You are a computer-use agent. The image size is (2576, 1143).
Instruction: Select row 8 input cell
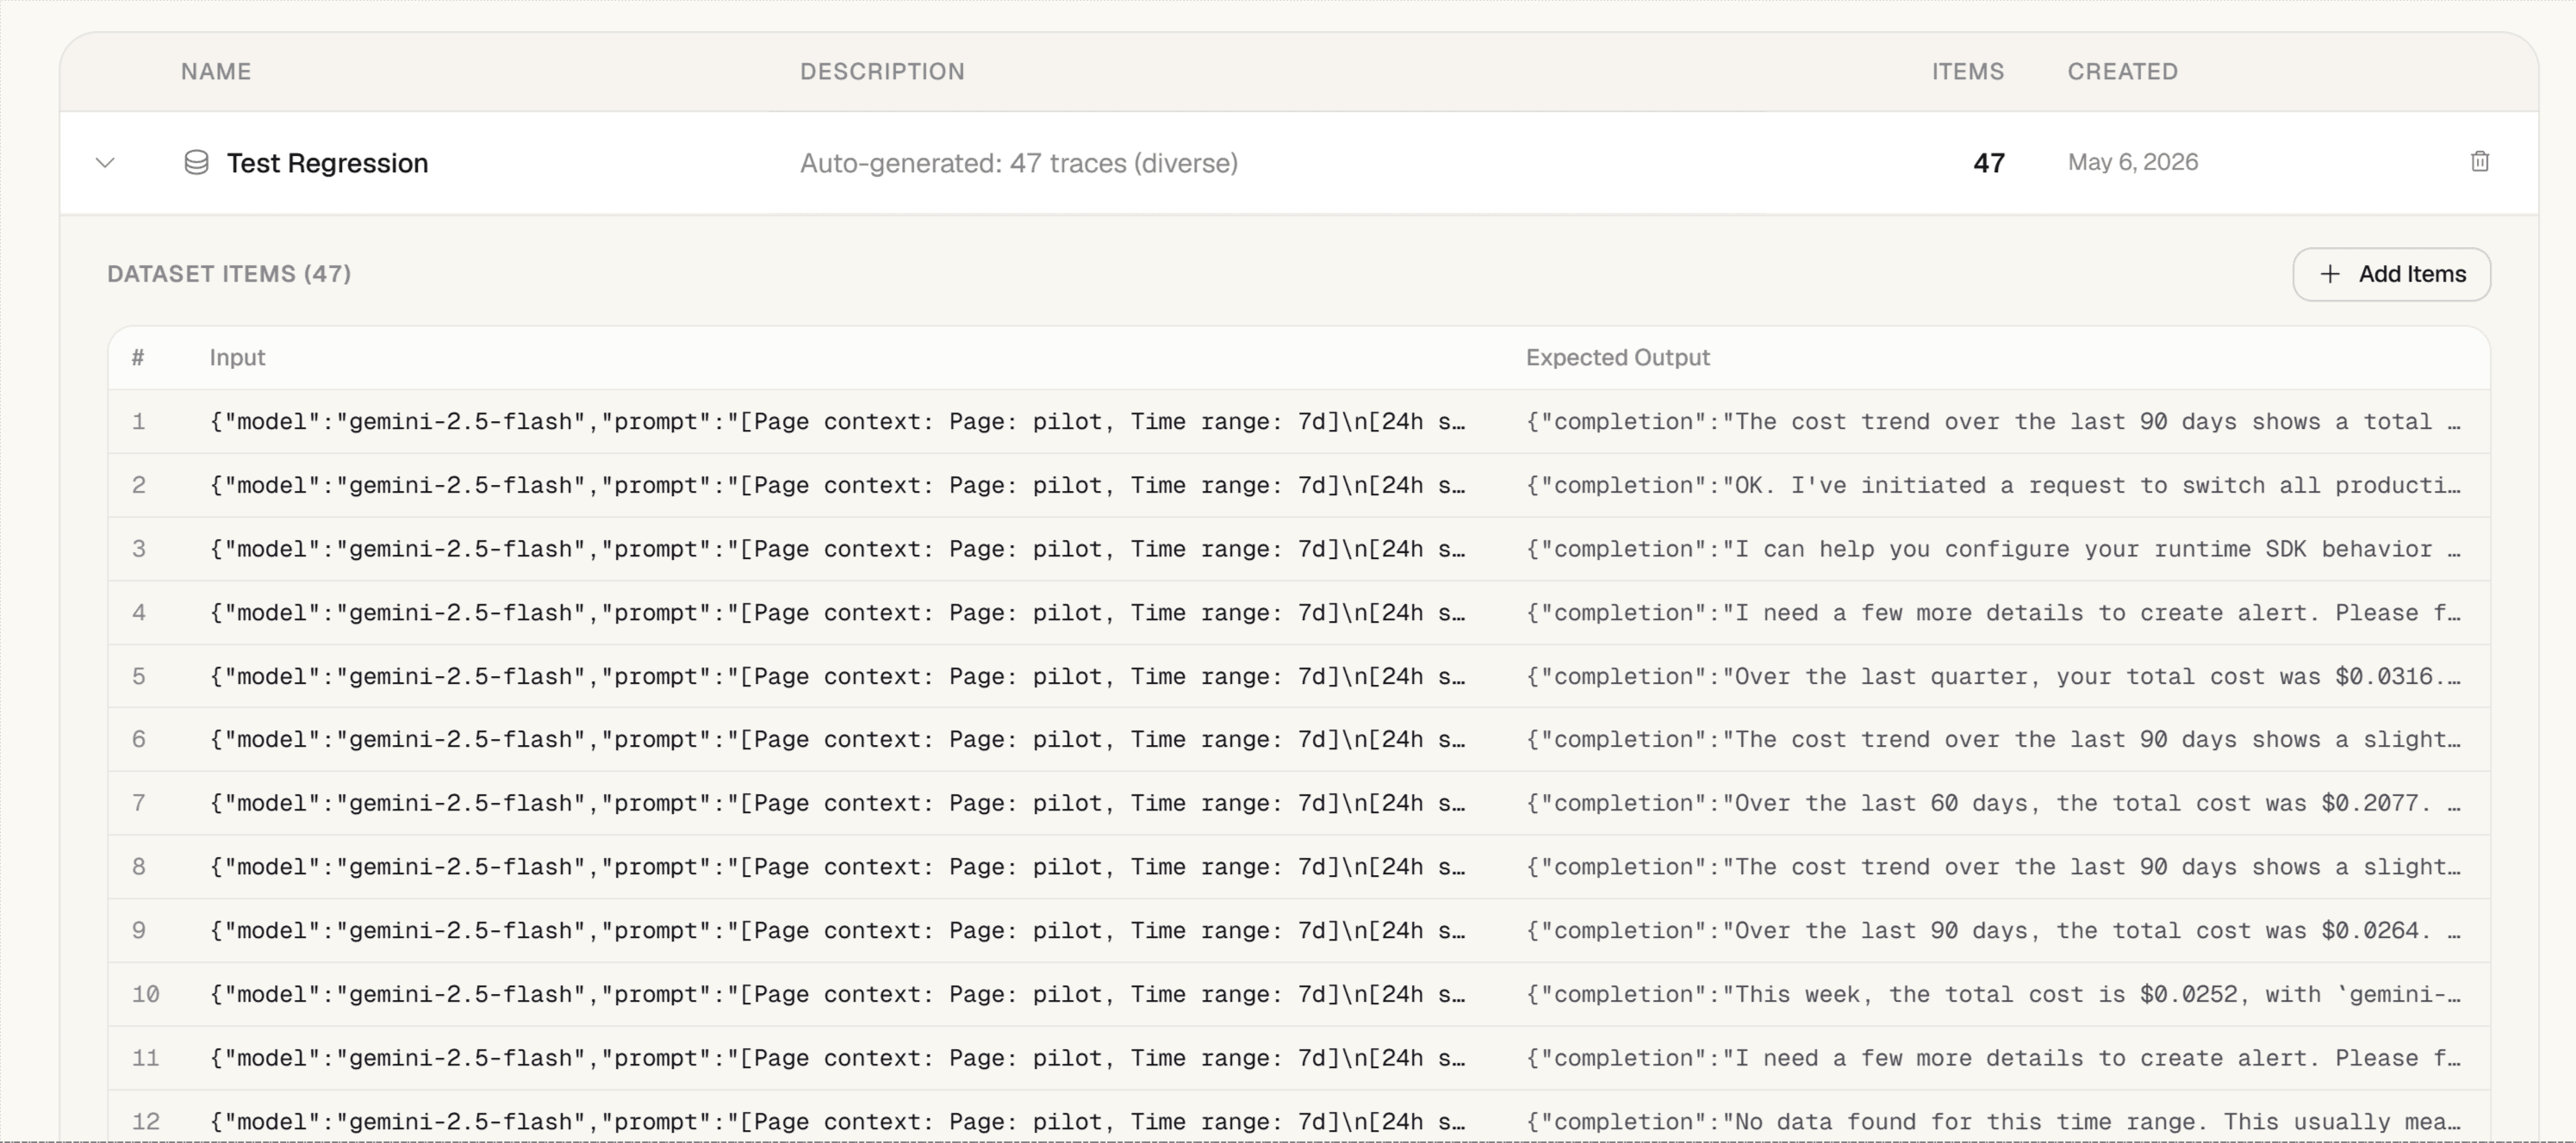click(x=837, y=867)
